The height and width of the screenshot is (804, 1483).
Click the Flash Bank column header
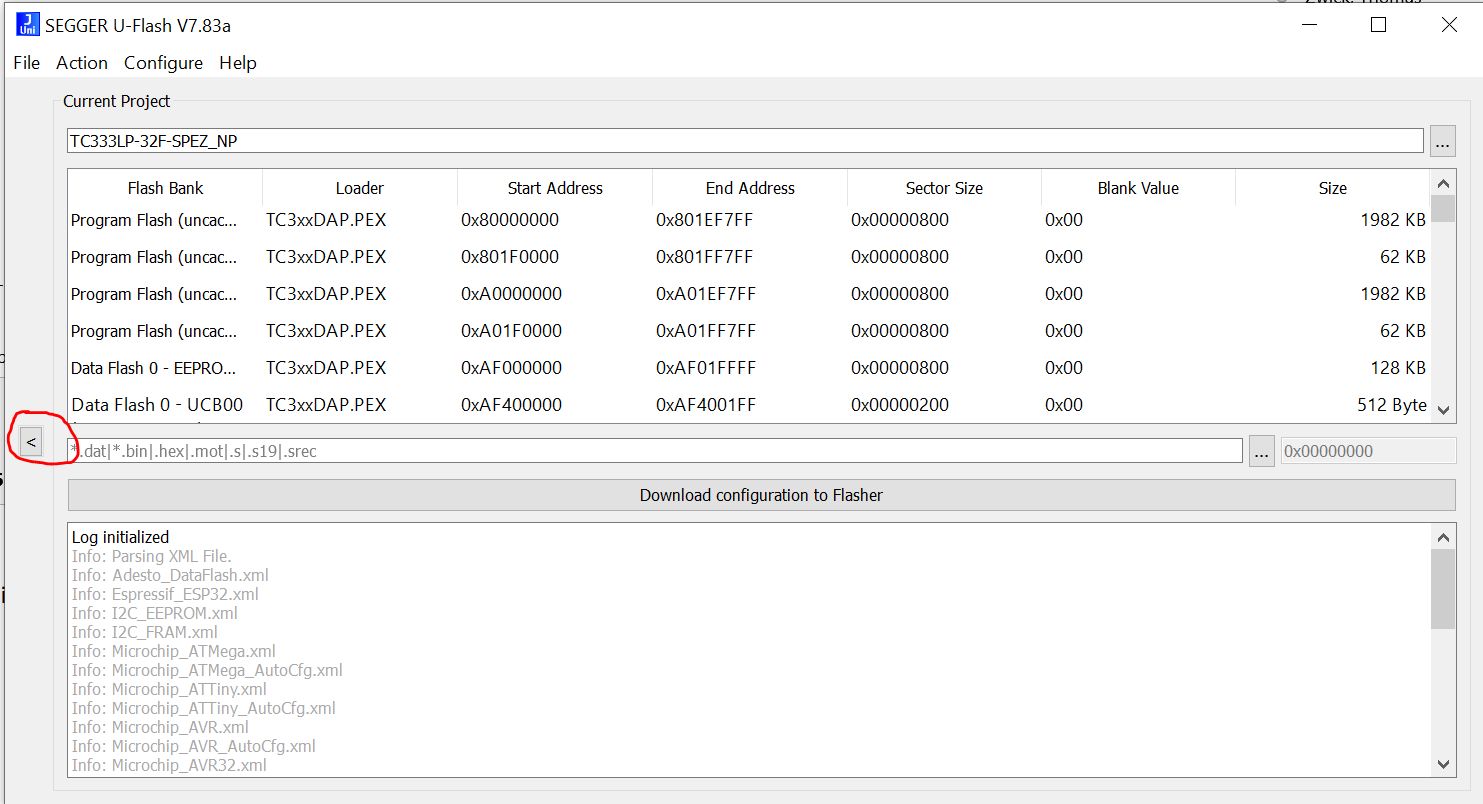pyautogui.click(x=165, y=188)
